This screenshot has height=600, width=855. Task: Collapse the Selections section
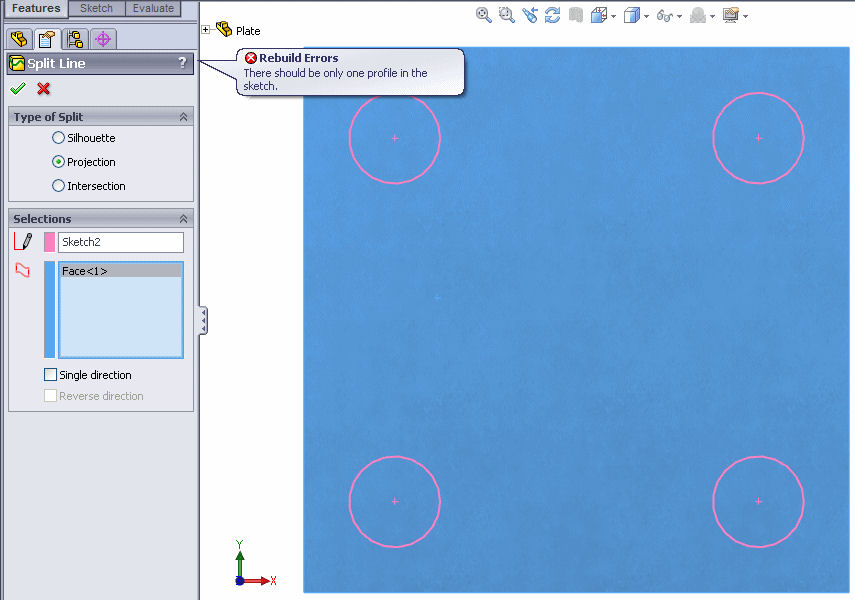click(184, 219)
